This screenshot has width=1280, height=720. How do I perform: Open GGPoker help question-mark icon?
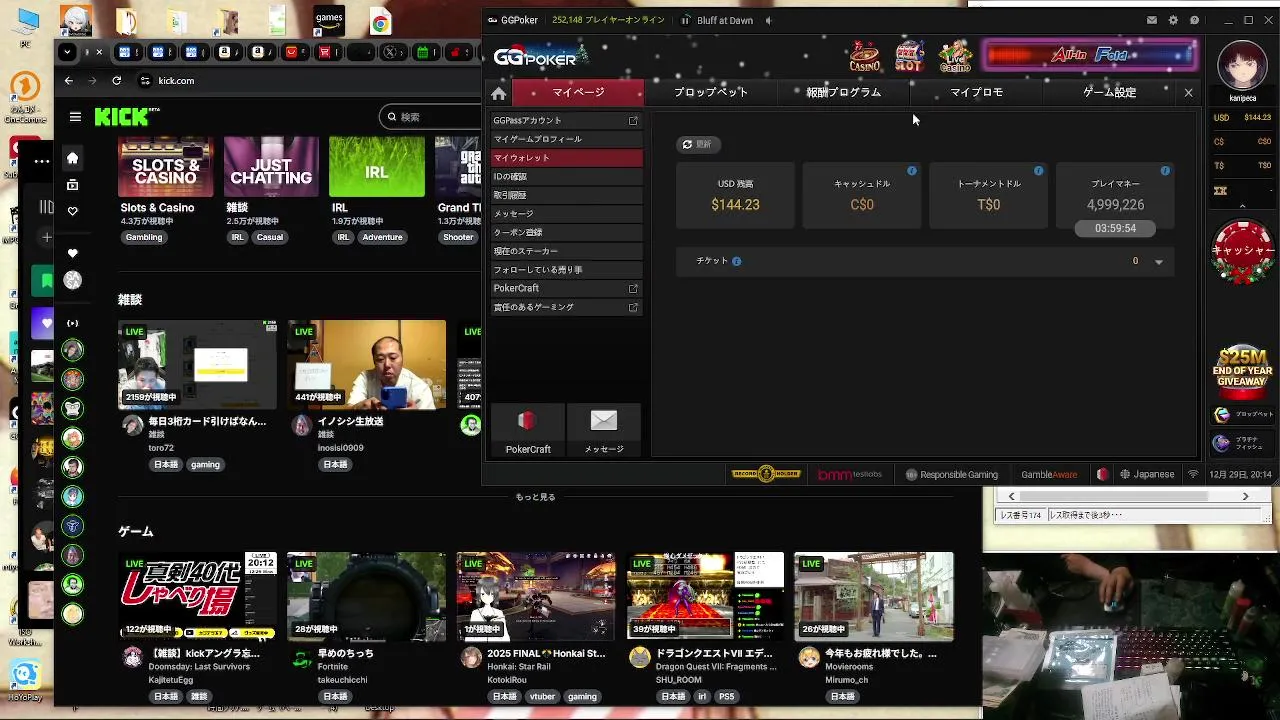coord(1194,20)
